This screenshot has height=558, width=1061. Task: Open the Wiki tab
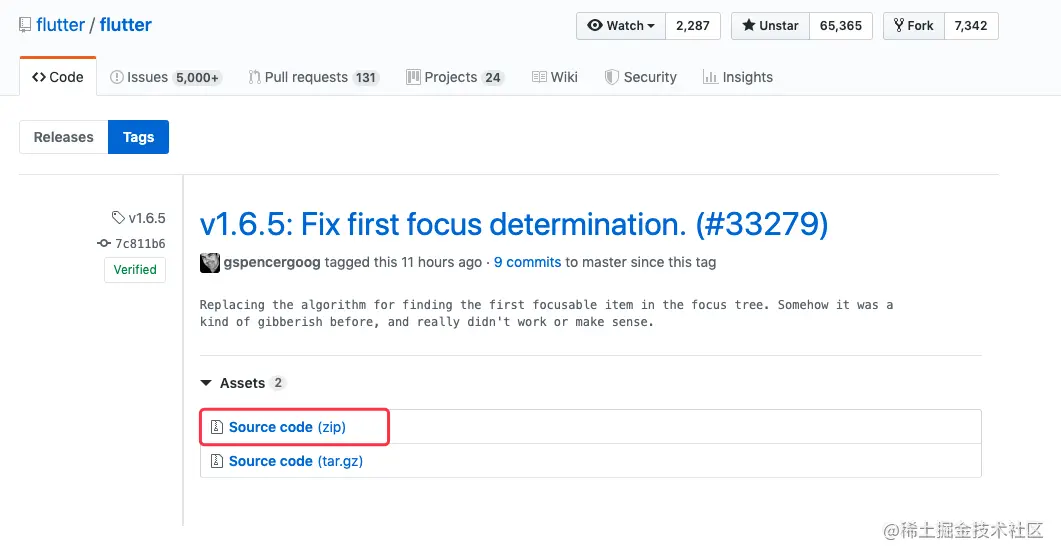click(555, 77)
